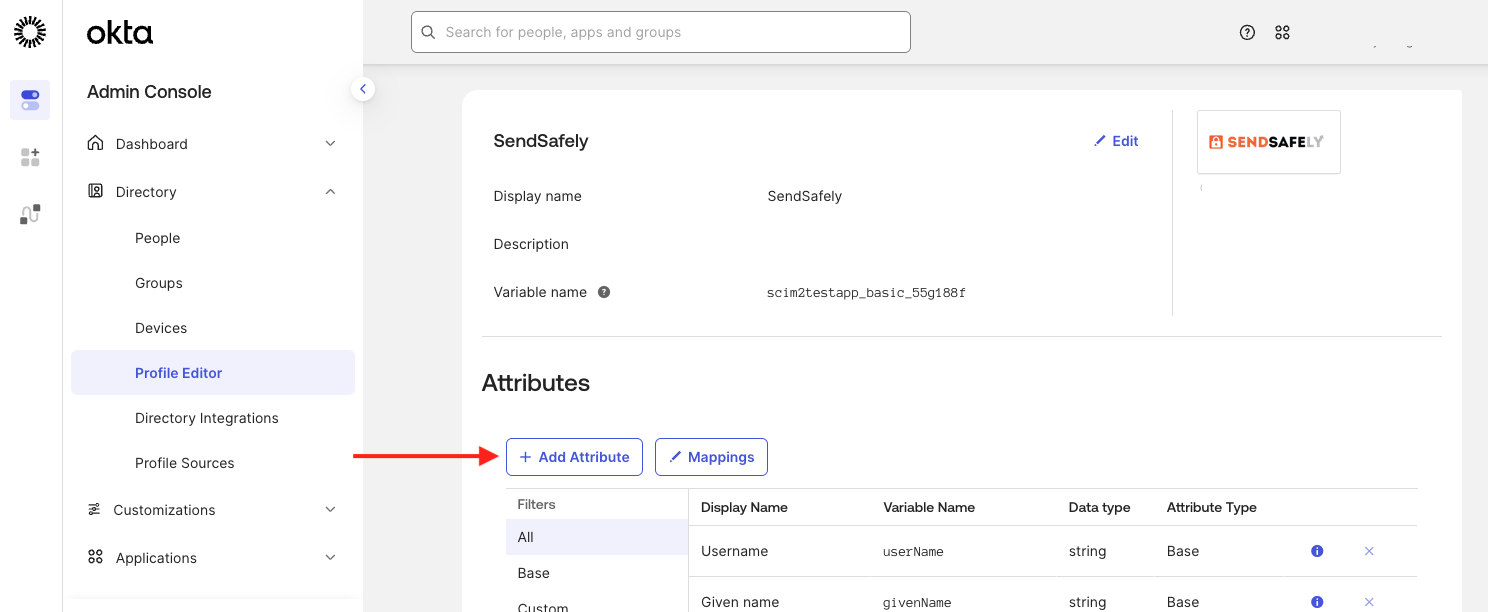1488x612 pixels.
Task: Click the Attributes section heading
Action: 536,383
